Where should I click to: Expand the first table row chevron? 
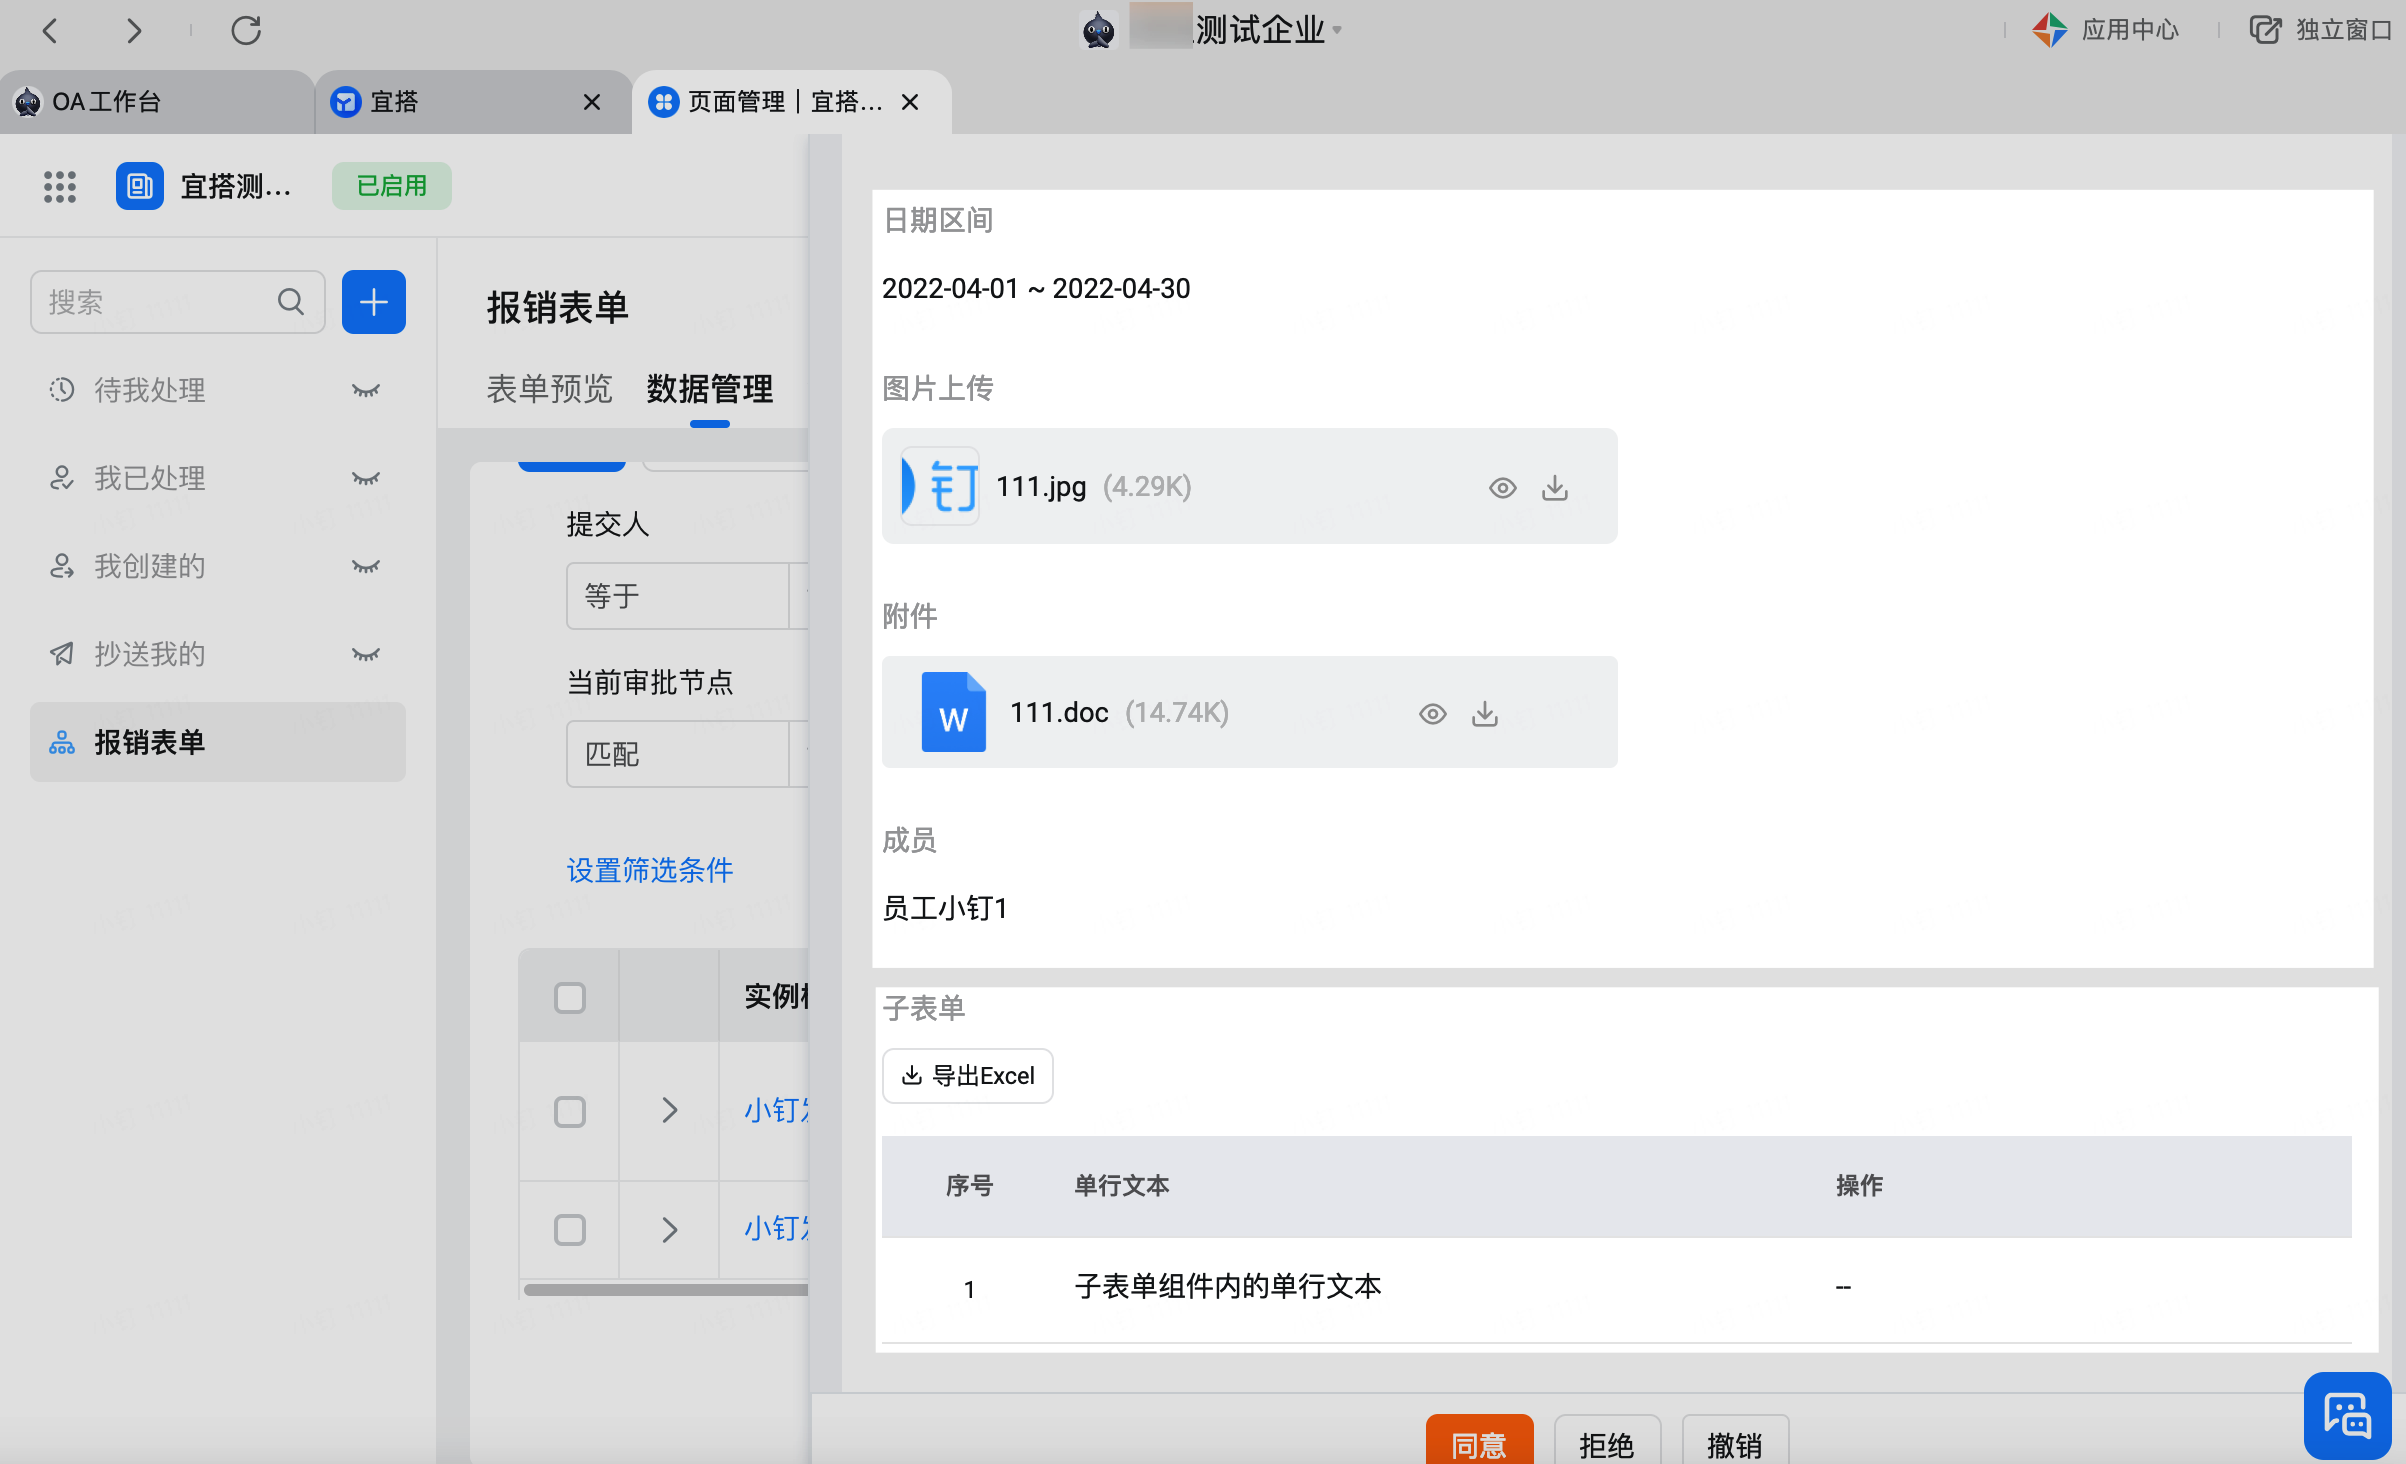coord(670,1110)
